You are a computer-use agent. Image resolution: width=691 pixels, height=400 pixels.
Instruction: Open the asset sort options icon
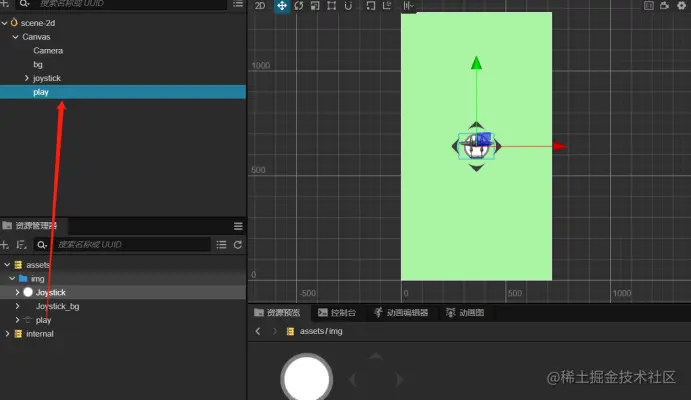21,245
